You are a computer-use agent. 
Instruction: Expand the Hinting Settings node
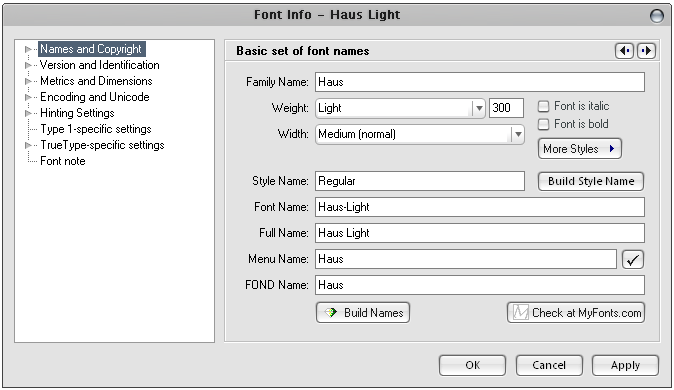tap(28, 113)
